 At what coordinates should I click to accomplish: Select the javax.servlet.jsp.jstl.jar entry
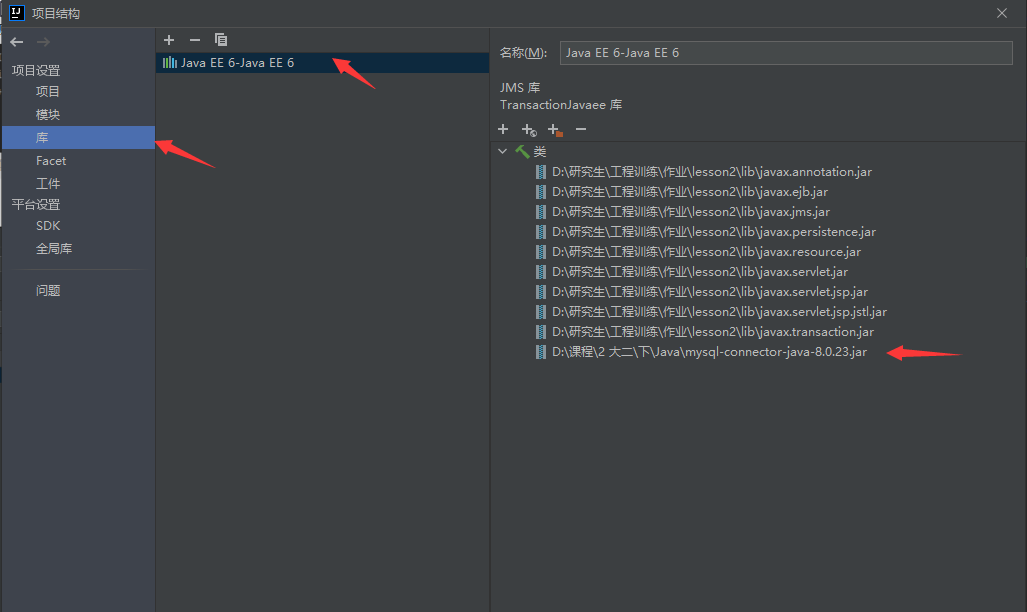coord(719,312)
